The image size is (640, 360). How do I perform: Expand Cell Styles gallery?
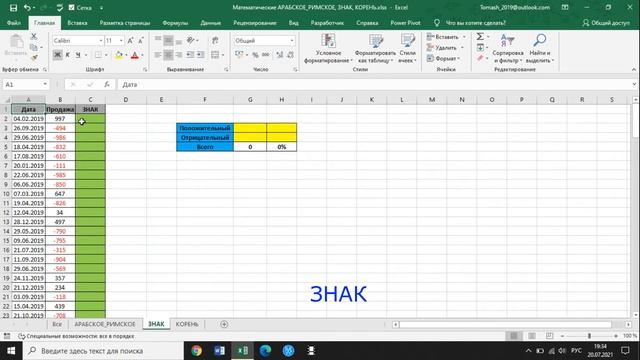pyautogui.click(x=407, y=49)
